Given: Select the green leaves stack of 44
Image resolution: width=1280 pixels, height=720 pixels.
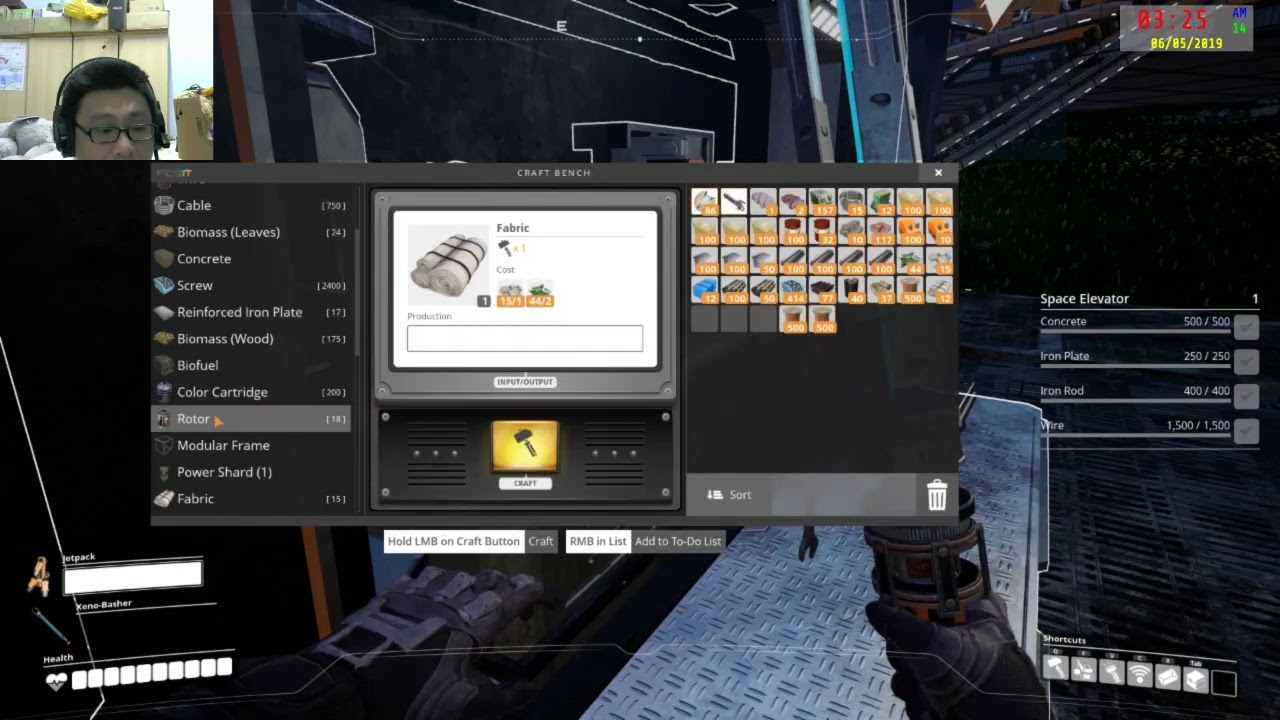Looking at the screenshot, I should (x=910, y=260).
